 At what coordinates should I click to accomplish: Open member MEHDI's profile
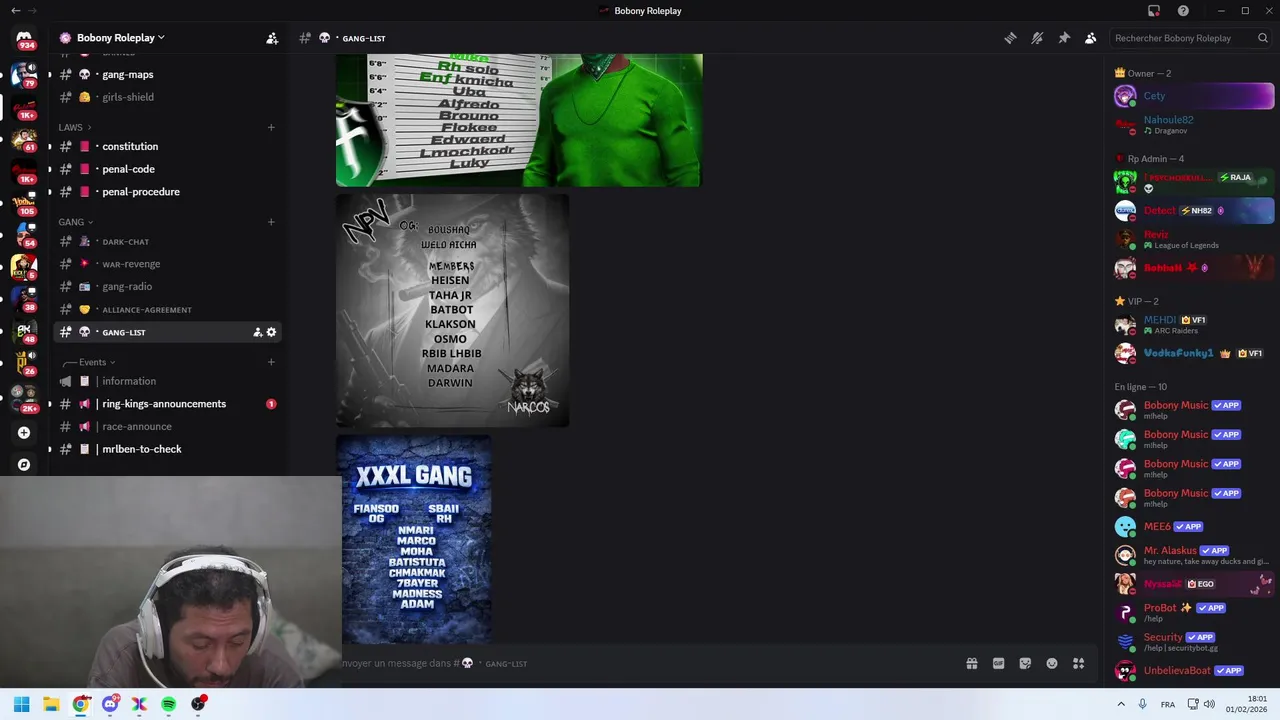point(1194,325)
